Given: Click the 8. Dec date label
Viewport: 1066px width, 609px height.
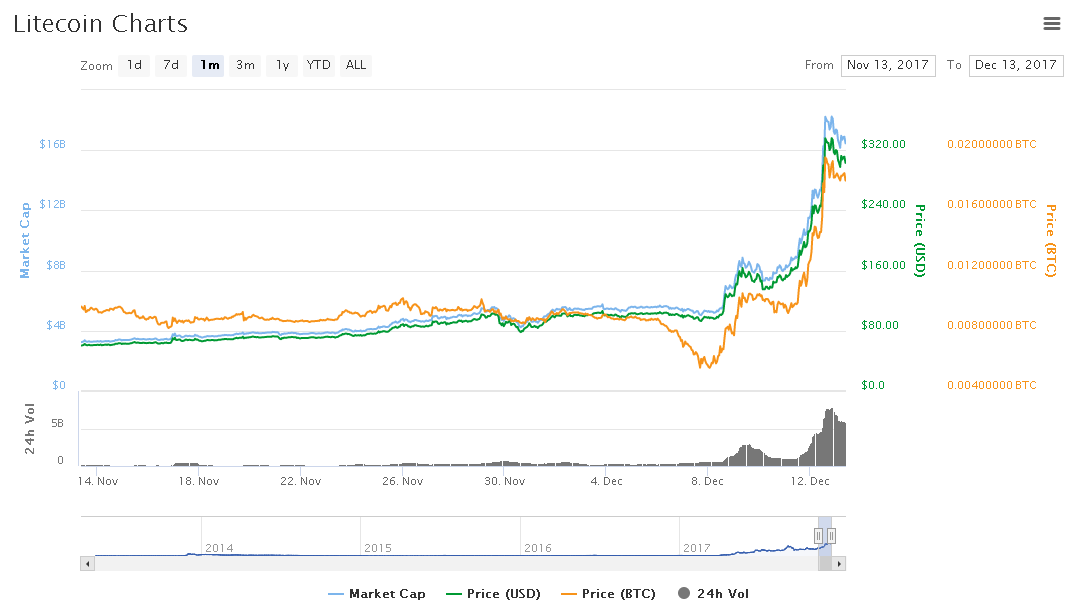Looking at the screenshot, I should 707,481.
